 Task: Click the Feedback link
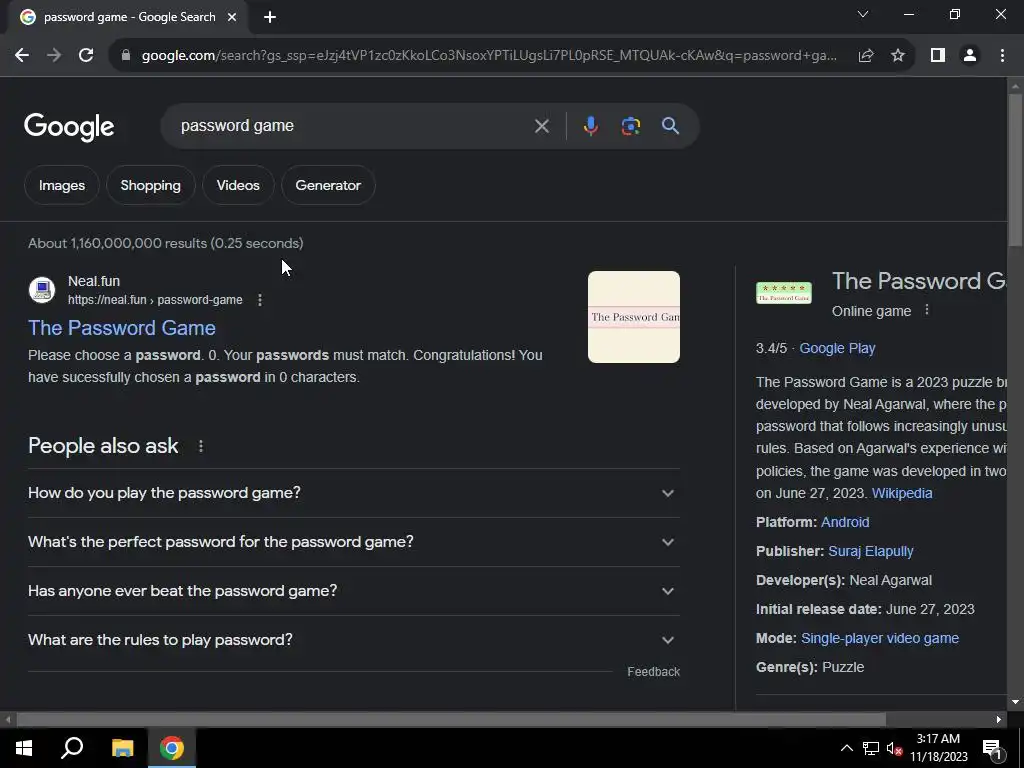pyautogui.click(x=653, y=672)
